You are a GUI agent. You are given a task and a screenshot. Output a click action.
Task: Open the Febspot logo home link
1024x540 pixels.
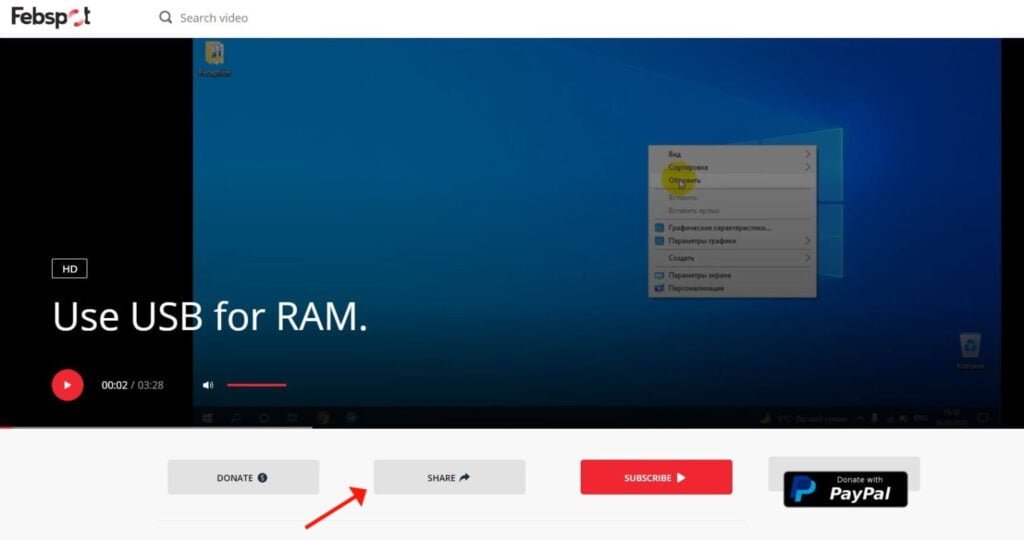pyautogui.click(x=51, y=17)
